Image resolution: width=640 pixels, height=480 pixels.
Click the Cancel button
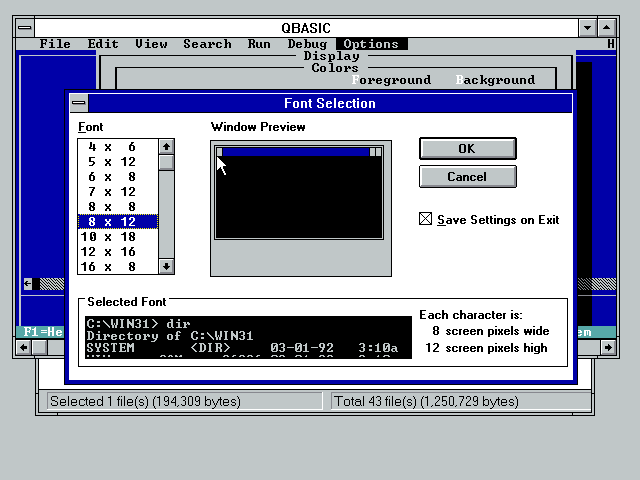tap(468, 177)
